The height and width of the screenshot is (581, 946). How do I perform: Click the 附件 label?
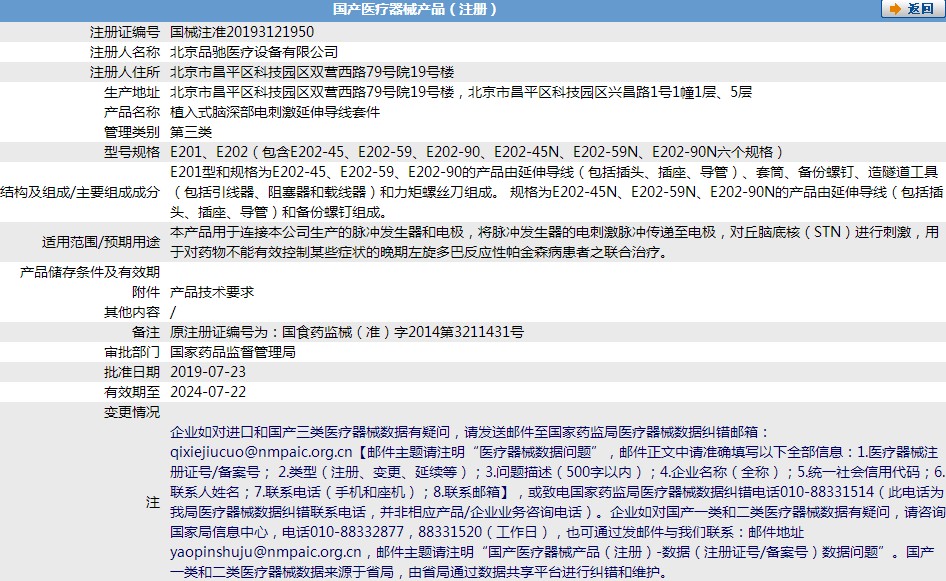146,292
